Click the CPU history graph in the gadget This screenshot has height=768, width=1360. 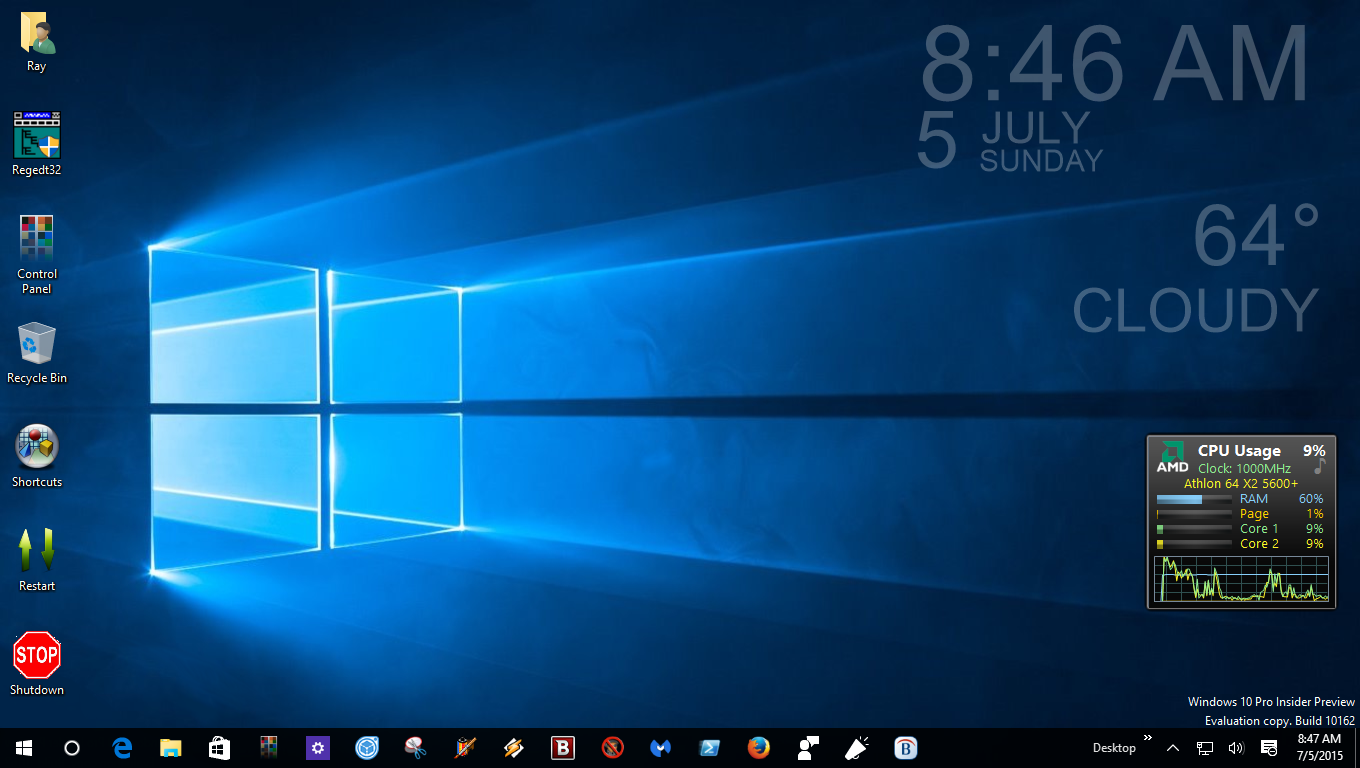[x=1241, y=580]
